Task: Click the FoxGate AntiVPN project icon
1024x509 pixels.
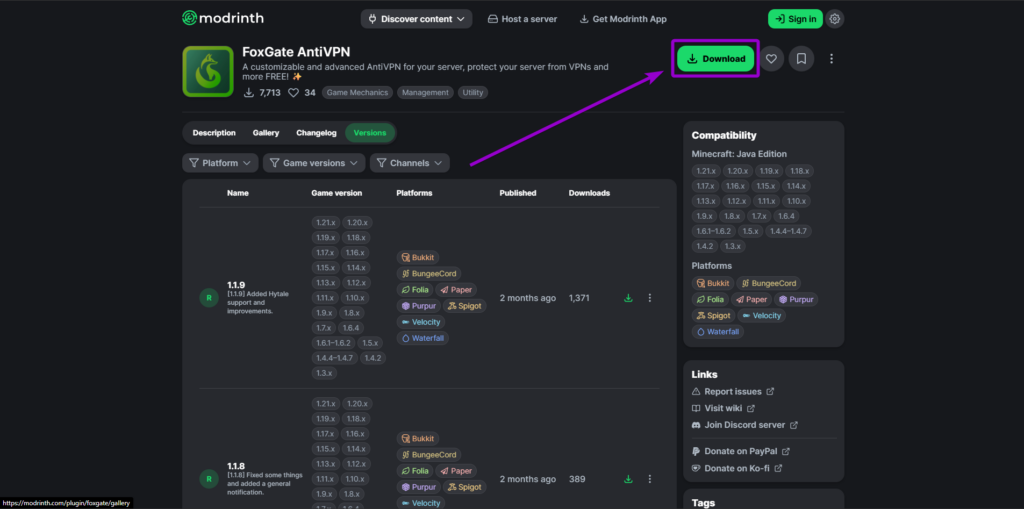Action: tap(208, 71)
